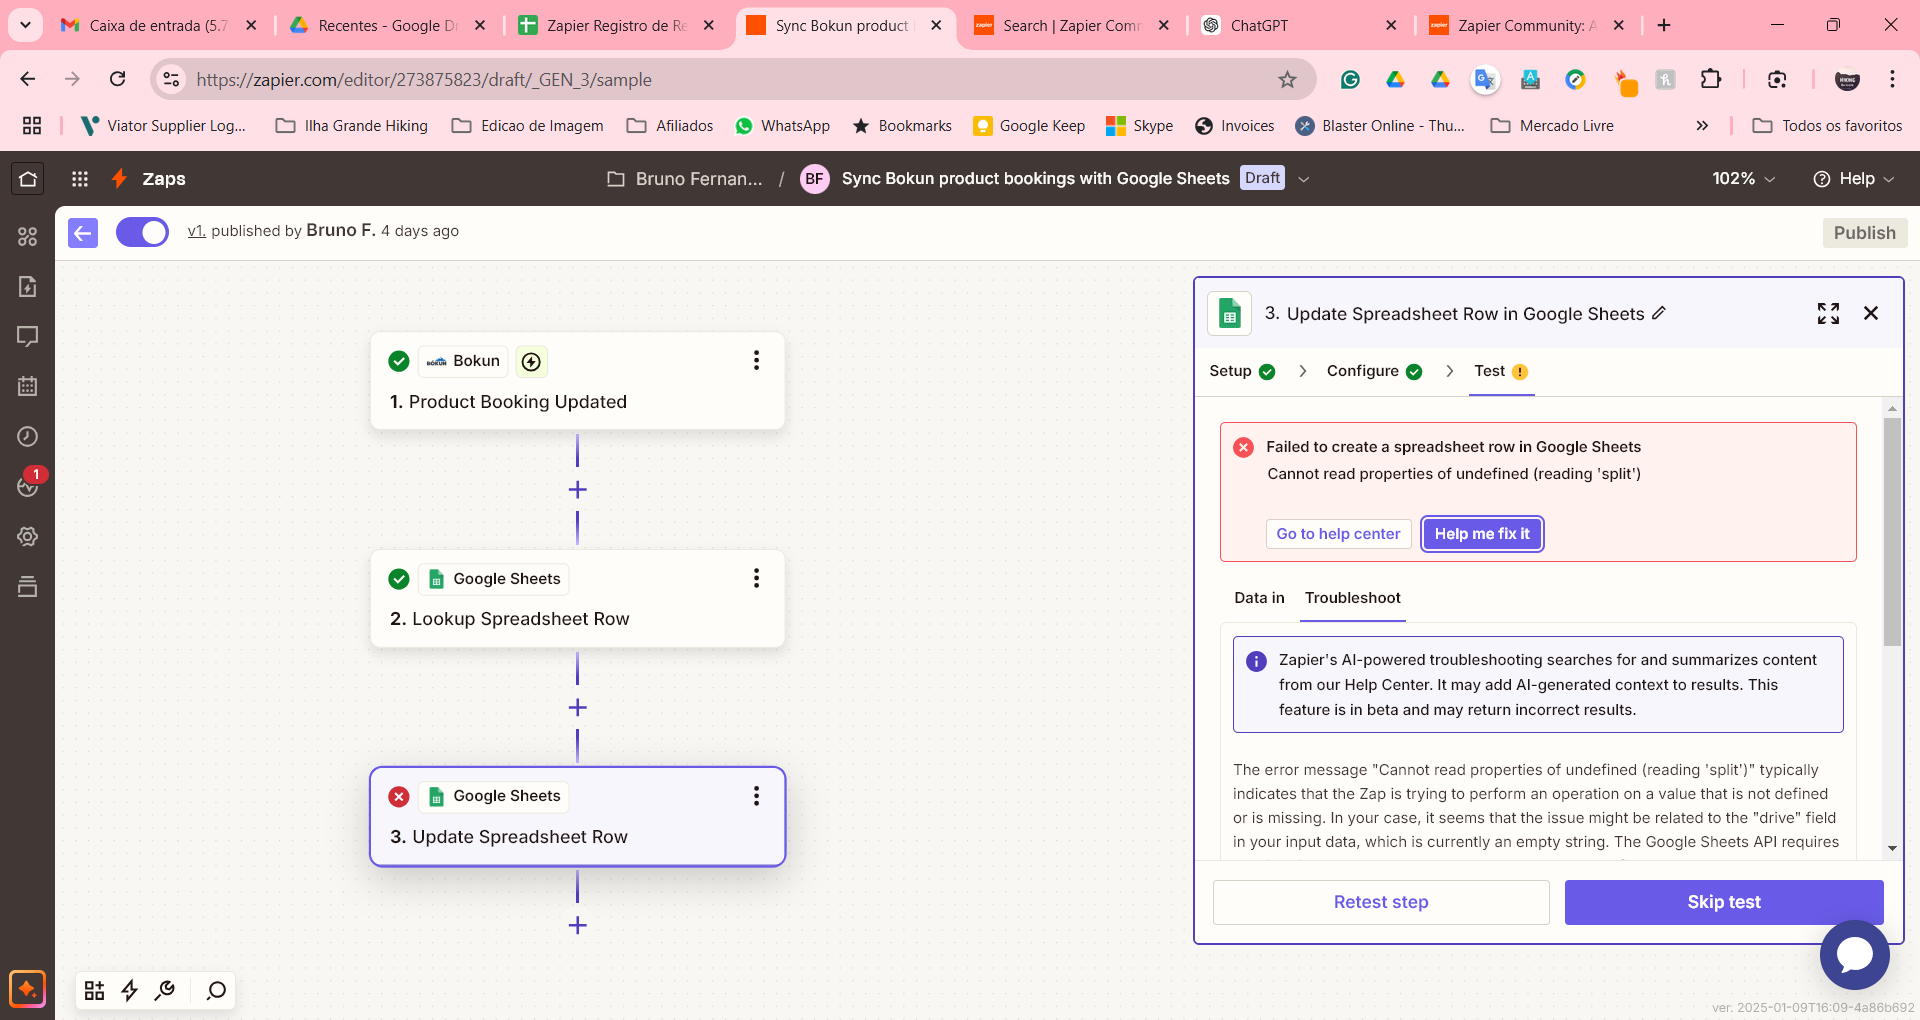Open sidebar notes comment icon
Viewport: 1920px width, 1020px height.
[x=28, y=336]
